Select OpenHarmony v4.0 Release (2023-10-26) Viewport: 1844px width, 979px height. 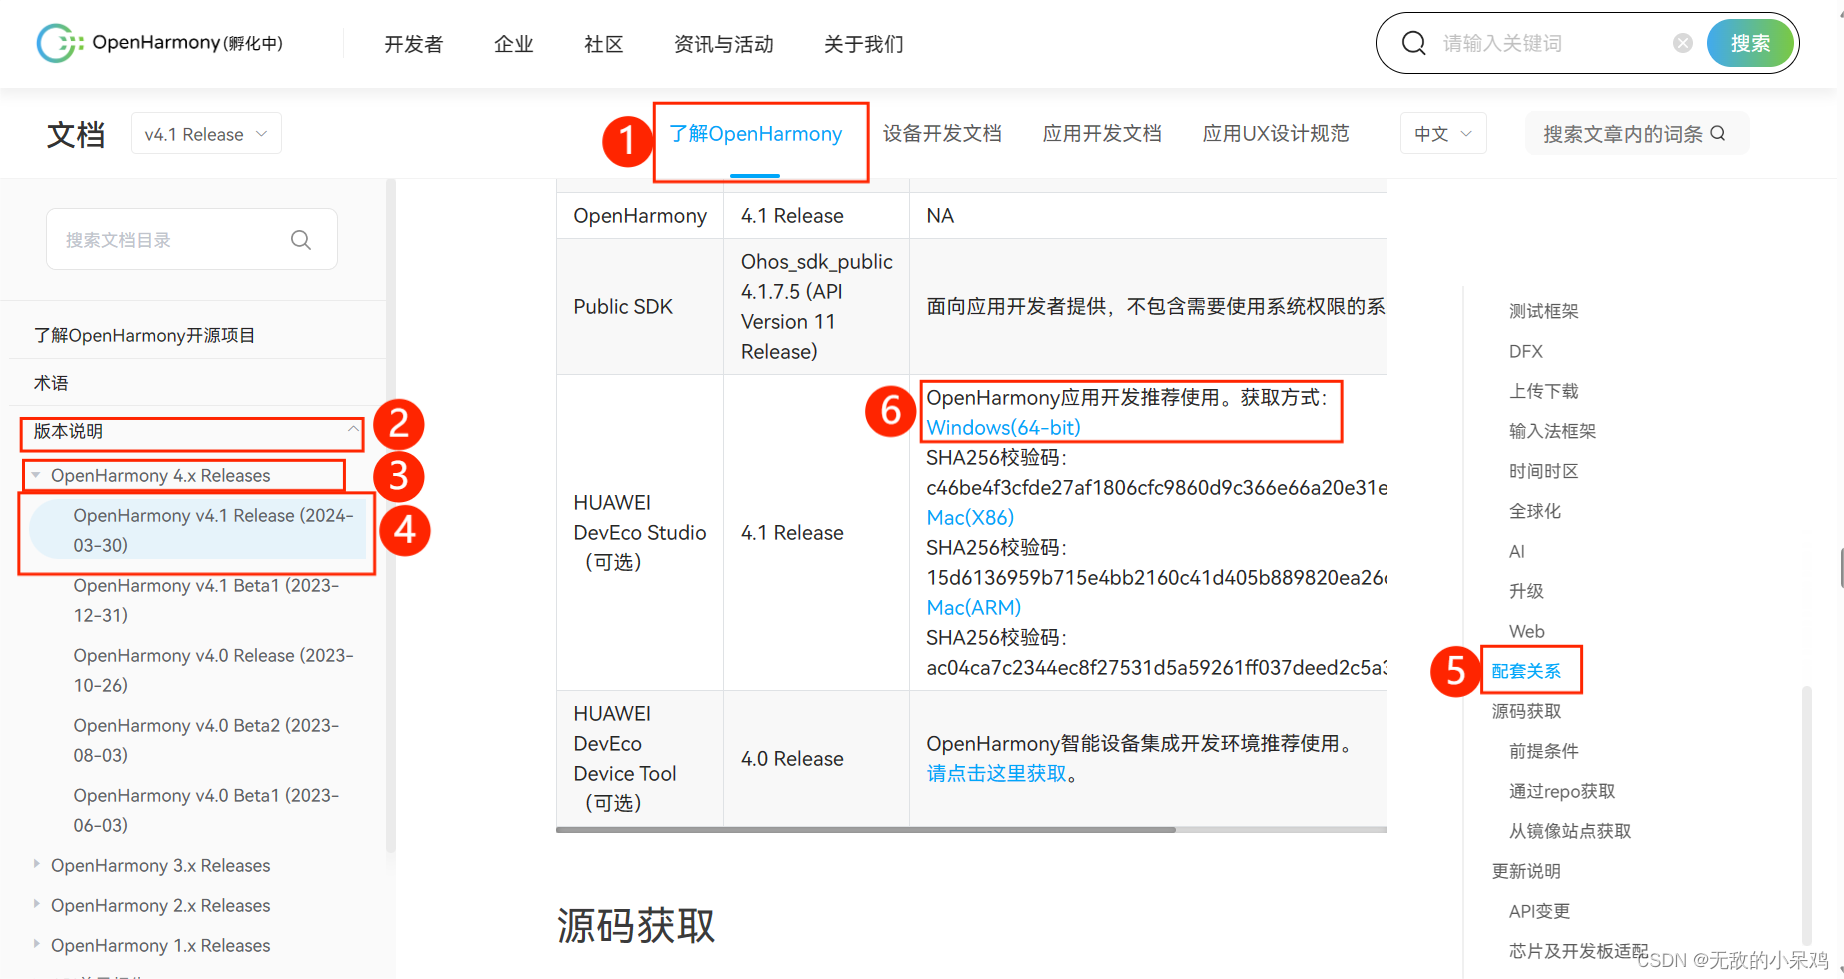(213, 670)
